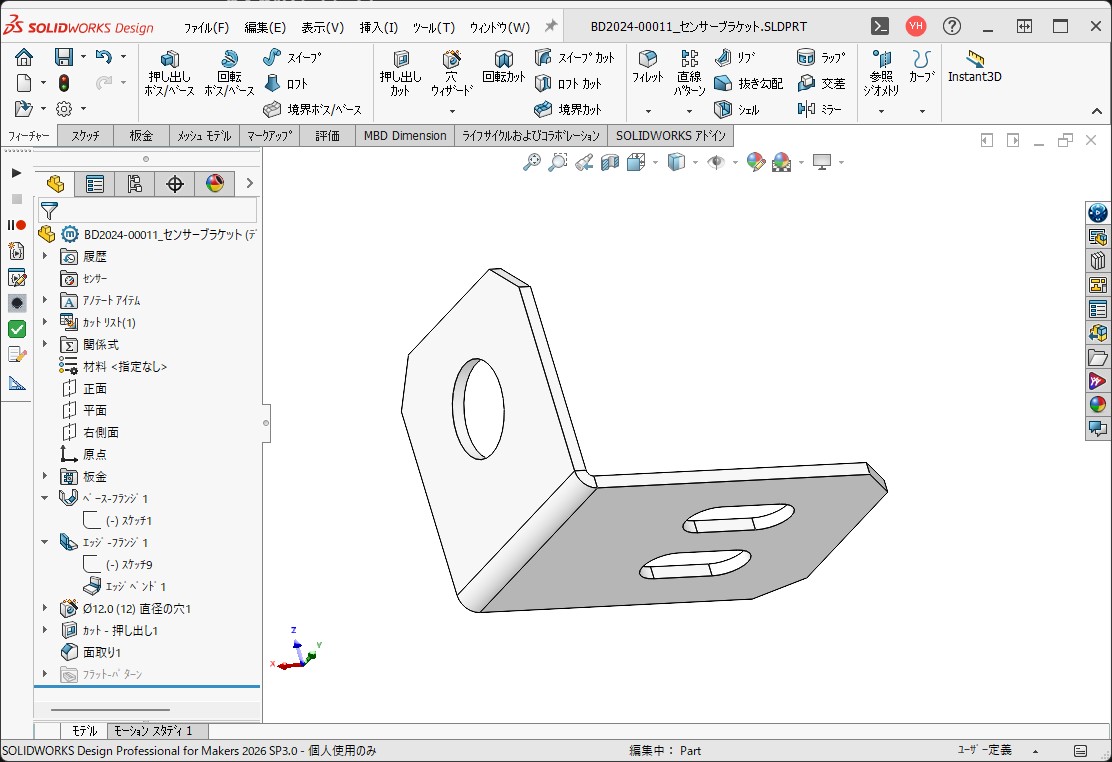Expand the カット リスト(1) node
Screen dimensions: 1112x762
[x=45, y=322]
